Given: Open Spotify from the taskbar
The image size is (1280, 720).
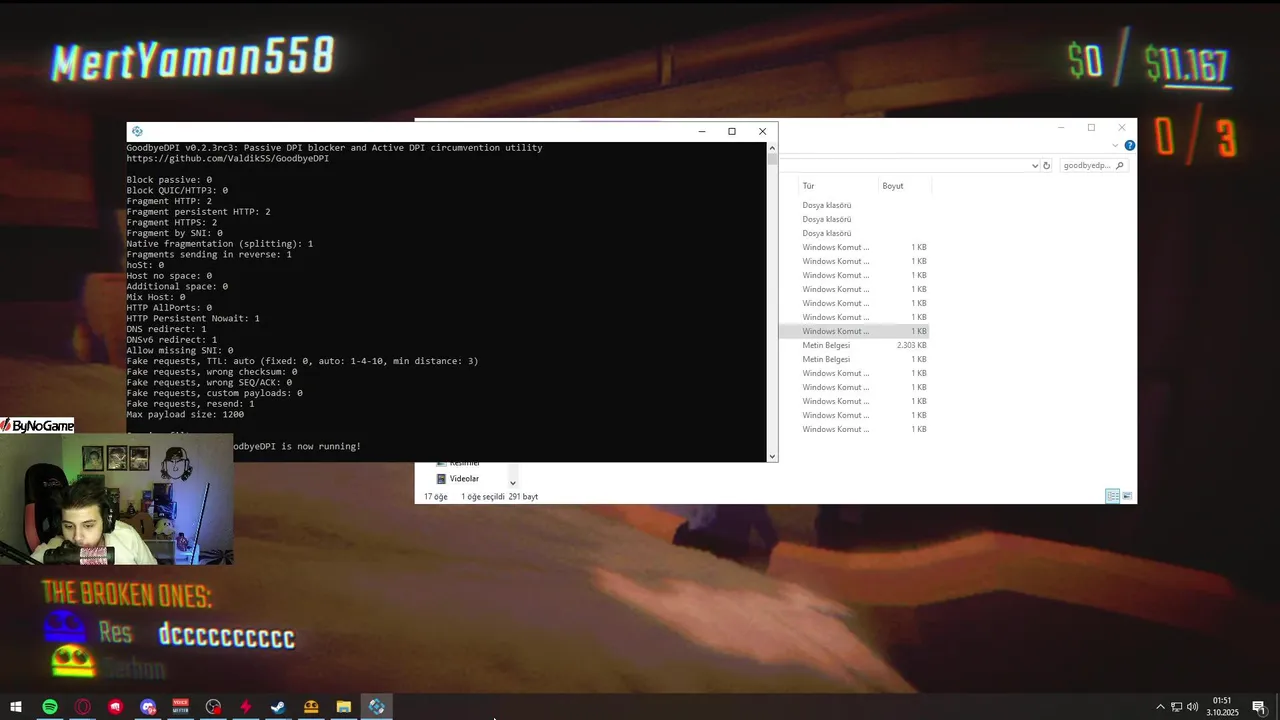Looking at the screenshot, I should [x=49, y=707].
